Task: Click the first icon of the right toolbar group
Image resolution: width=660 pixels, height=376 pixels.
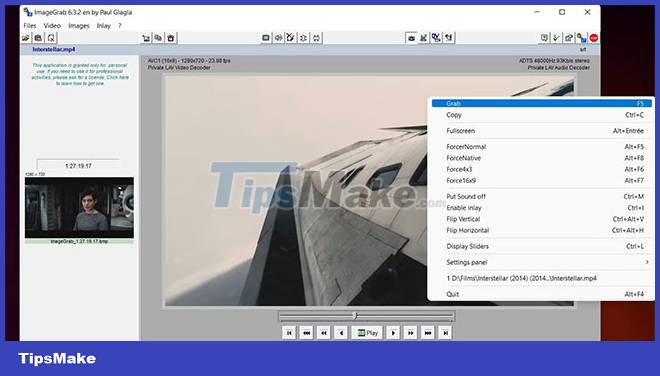Action: (x=544, y=38)
